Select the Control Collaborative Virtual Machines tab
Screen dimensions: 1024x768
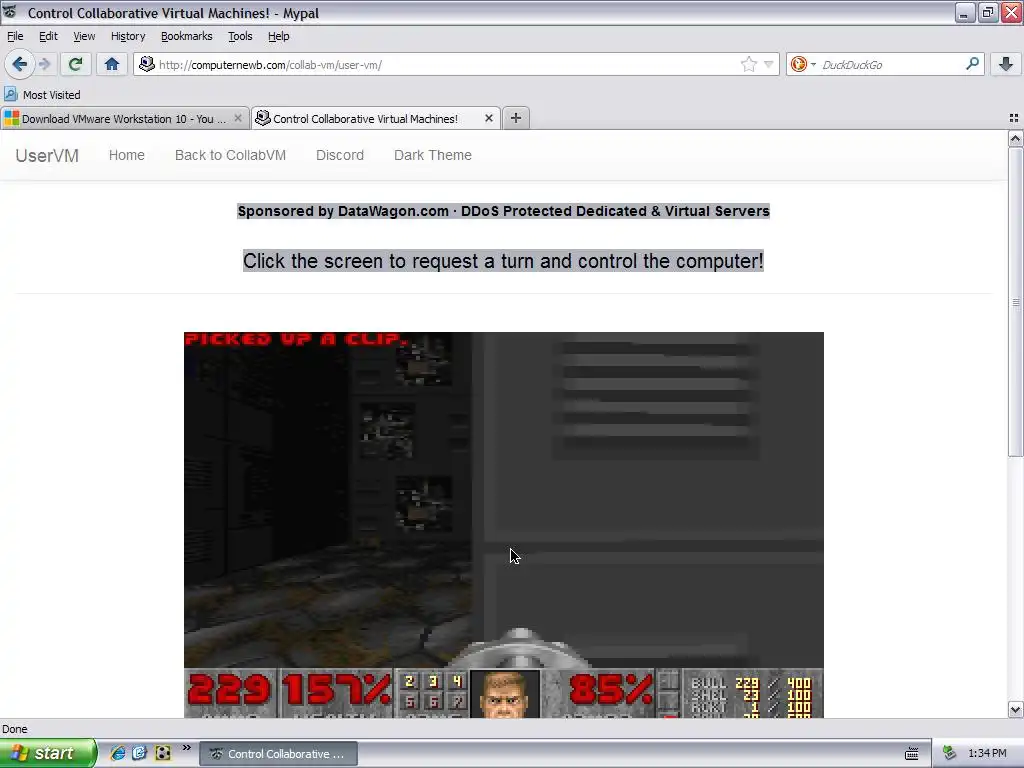[366, 119]
